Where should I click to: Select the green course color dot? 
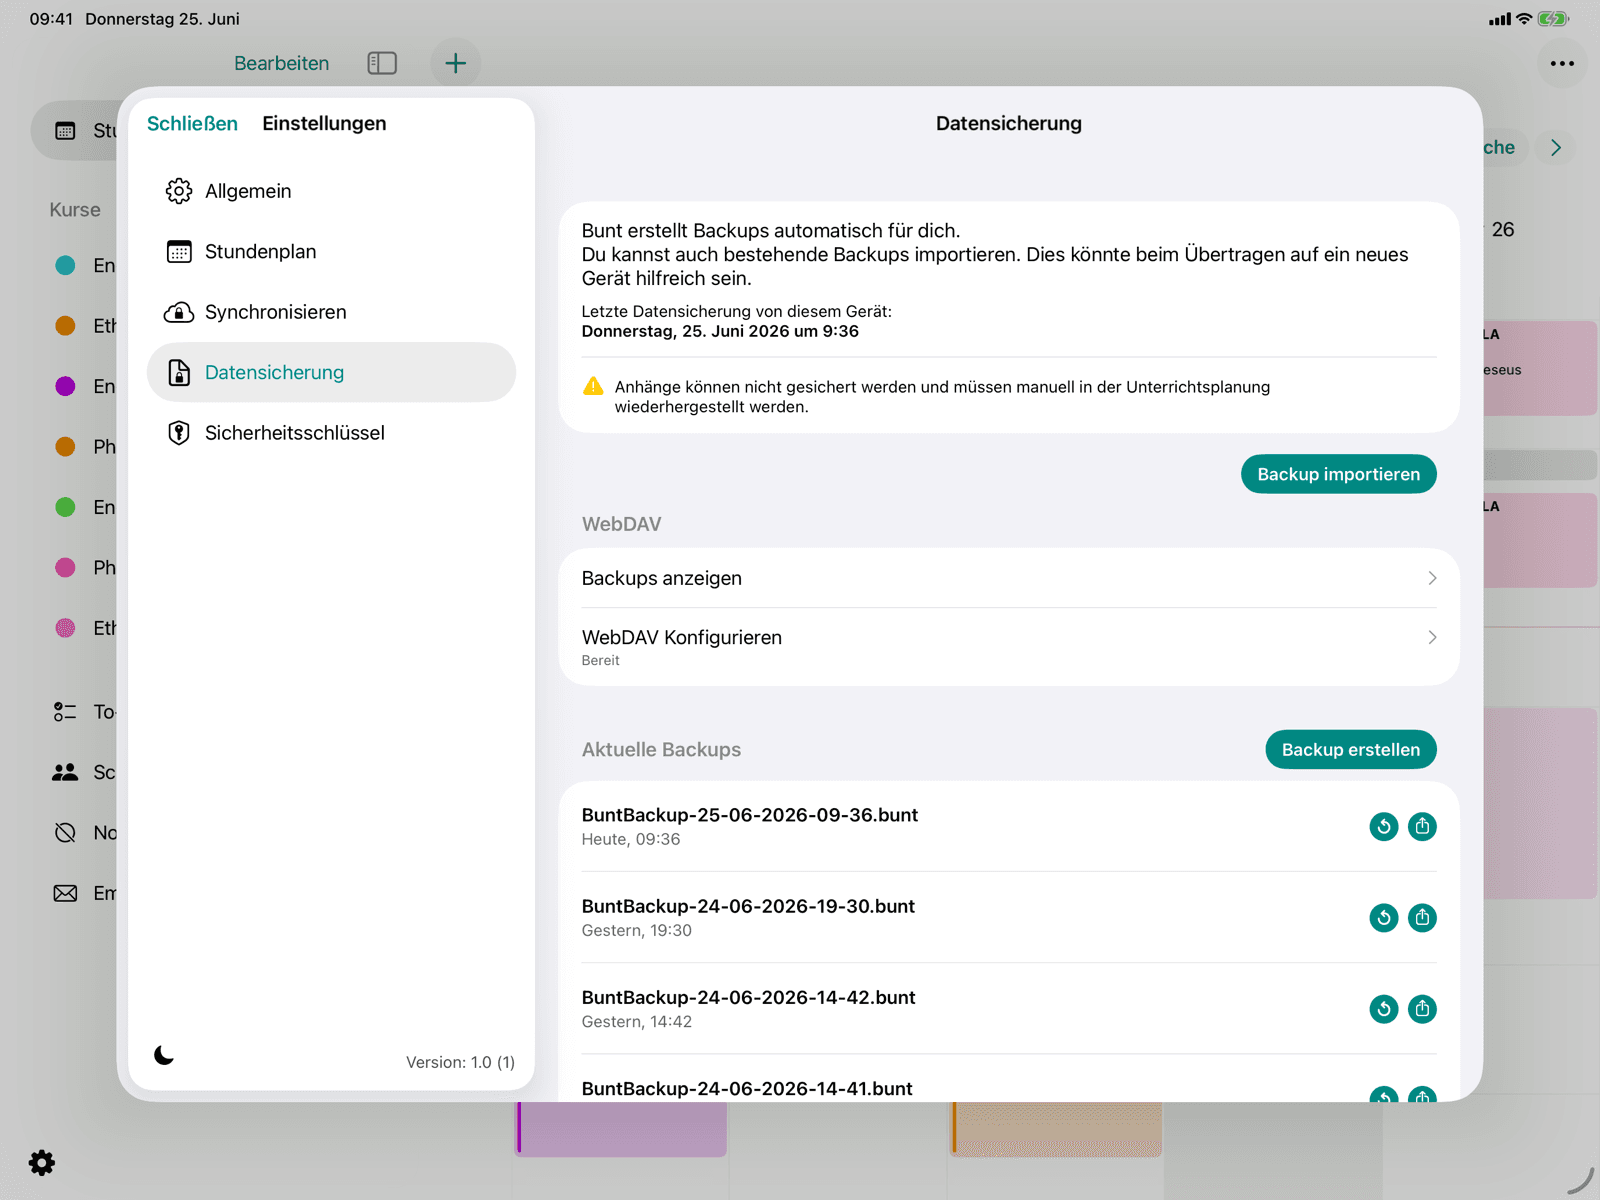65,507
